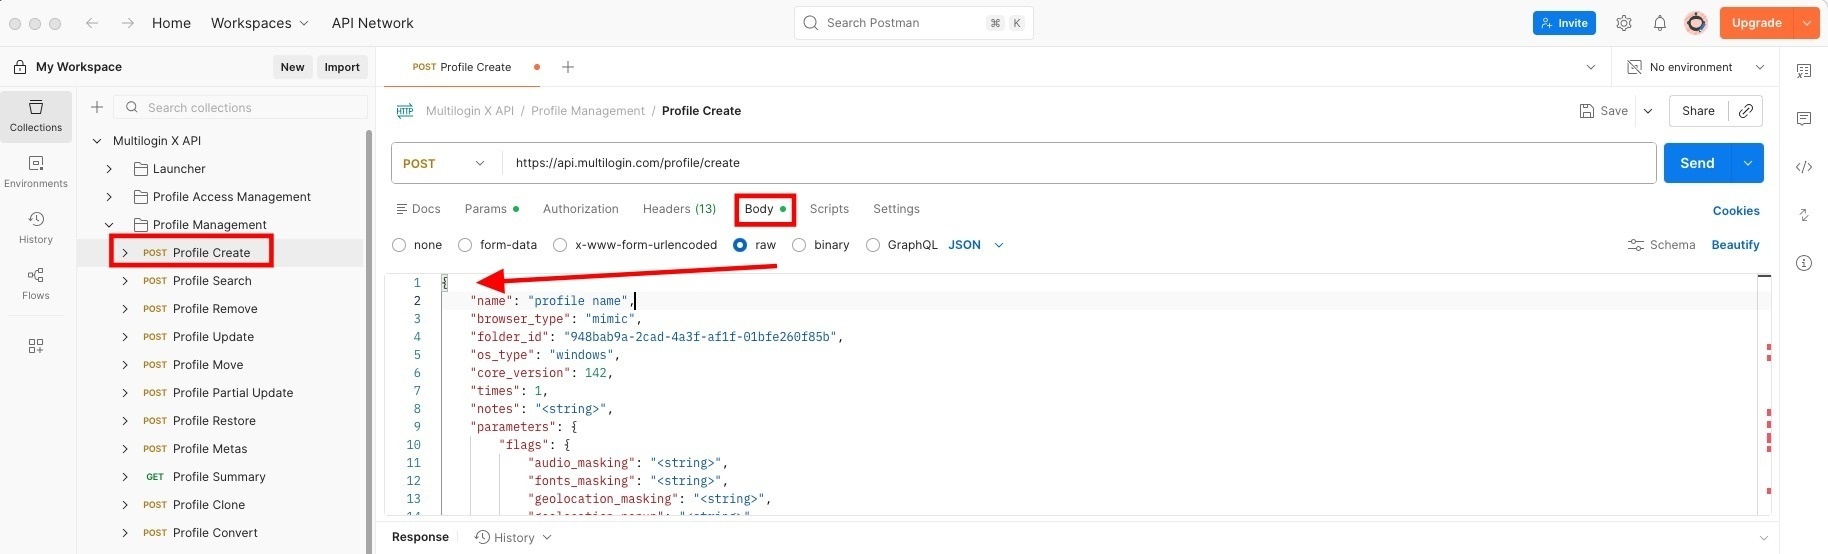Add a new collection with plus icon
This screenshot has width=1828, height=554.
pos(97,107)
